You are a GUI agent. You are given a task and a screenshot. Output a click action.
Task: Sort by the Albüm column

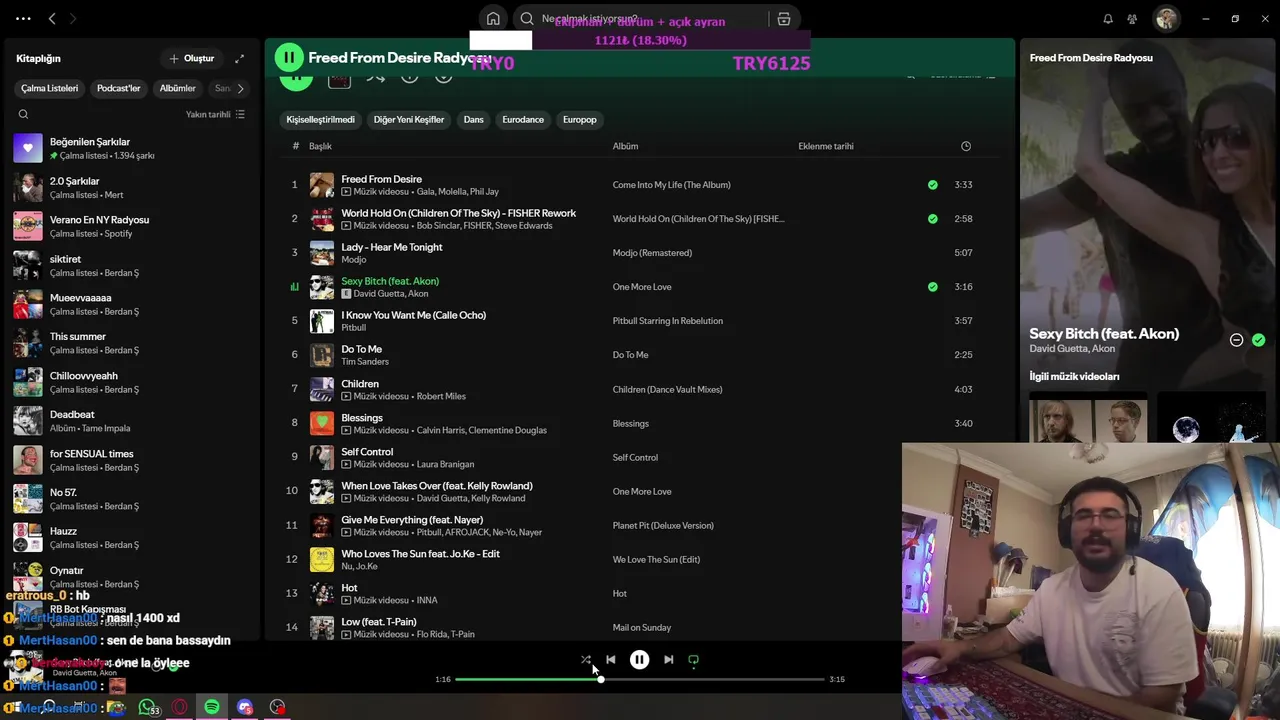pyautogui.click(x=625, y=146)
